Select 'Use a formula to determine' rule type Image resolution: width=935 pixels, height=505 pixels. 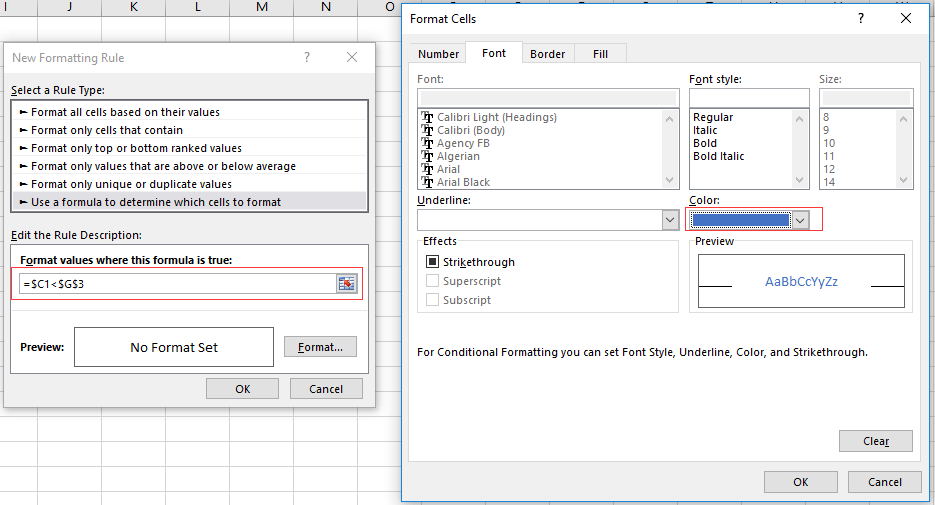(156, 202)
